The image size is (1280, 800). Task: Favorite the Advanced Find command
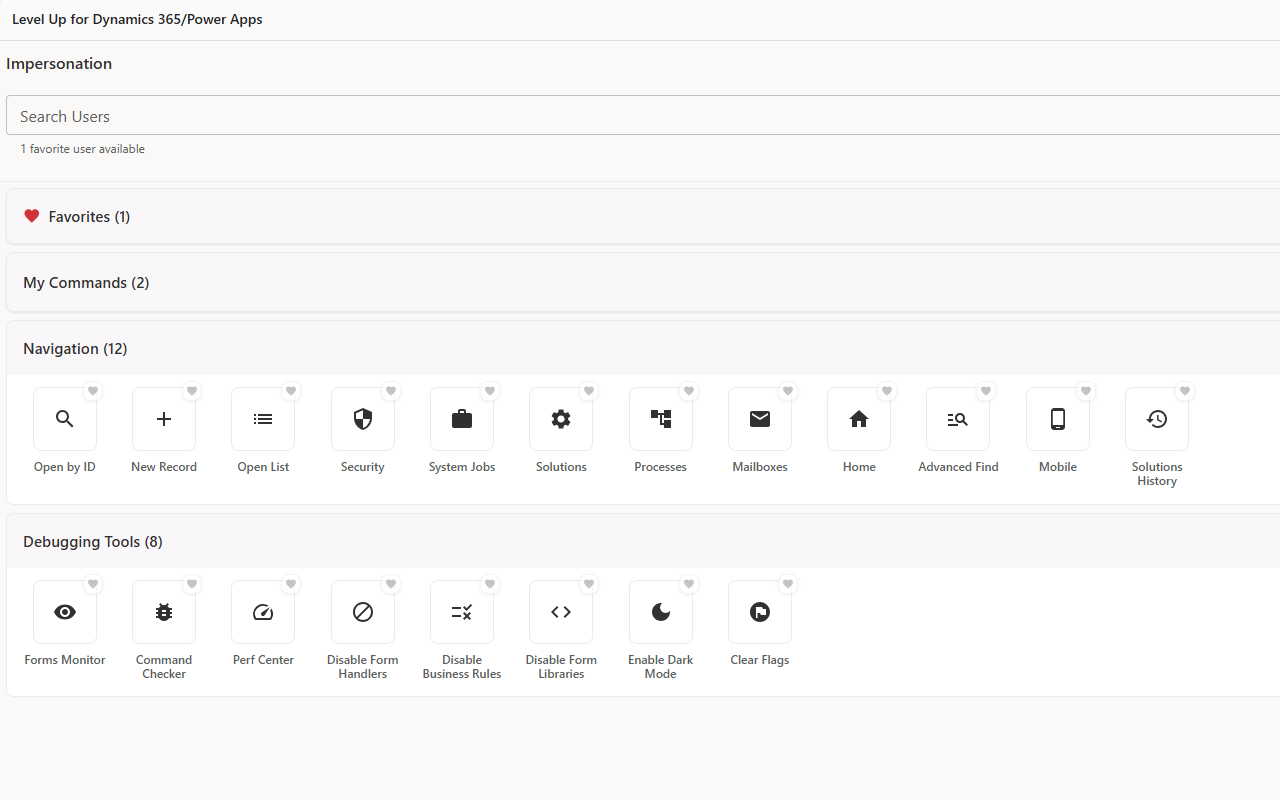tap(986, 391)
